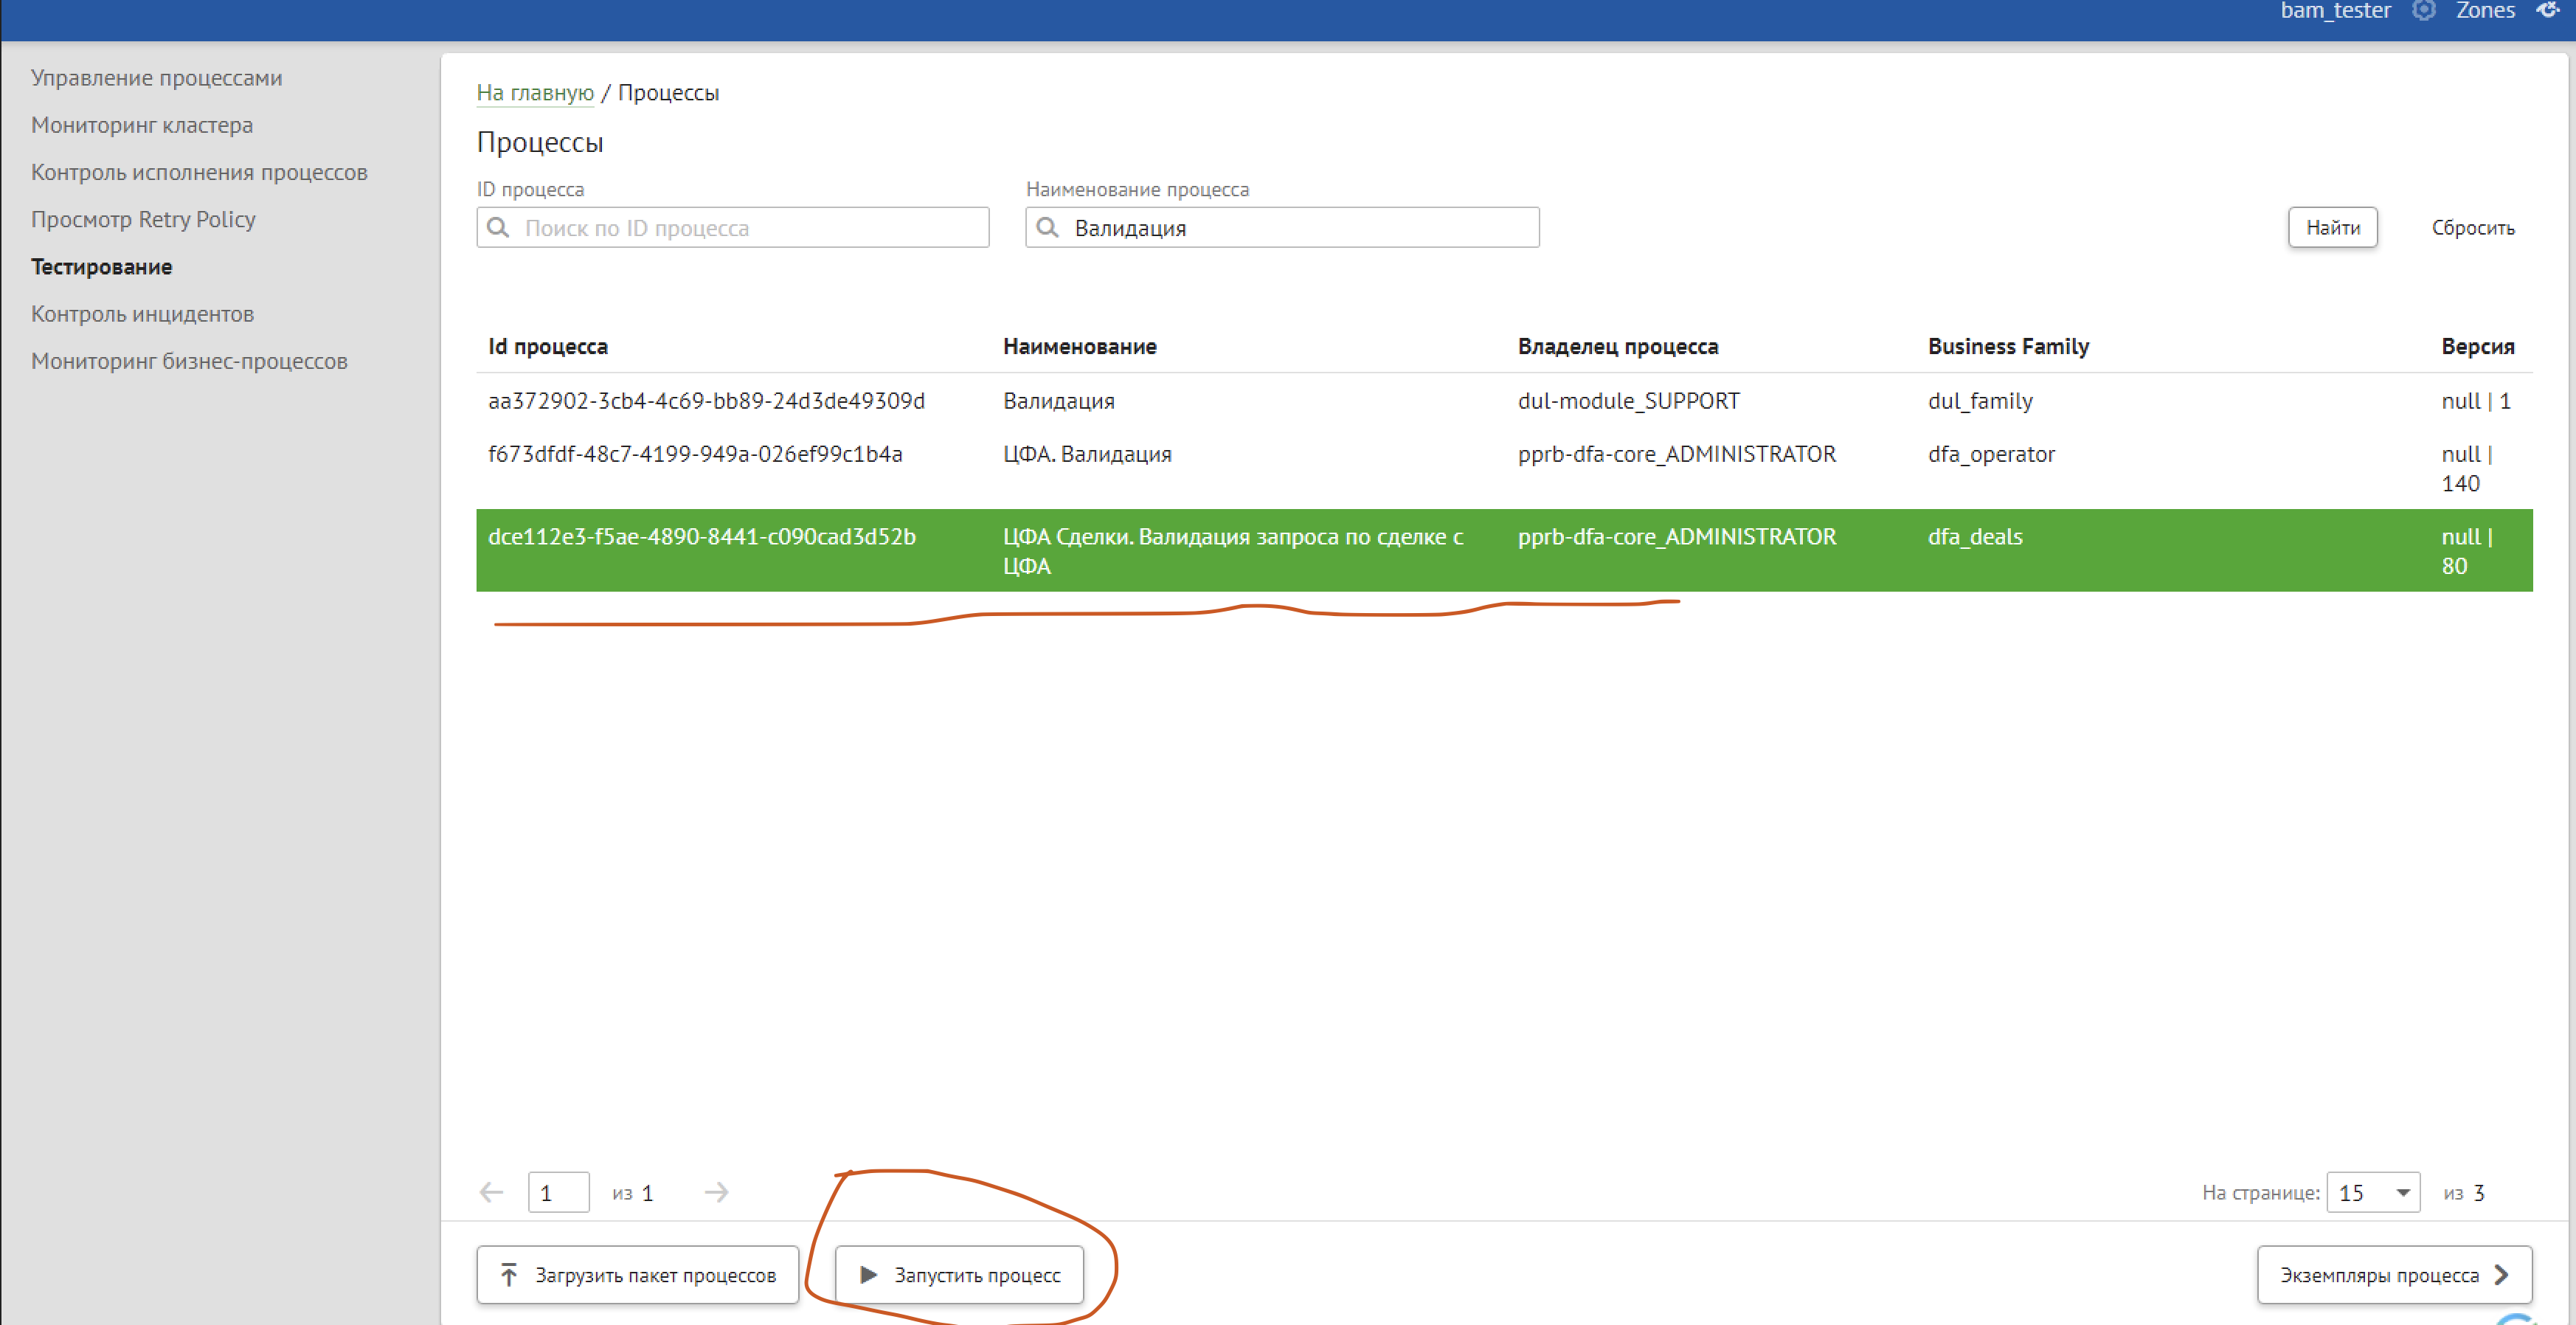Viewport: 2576px width, 1325px height.
Task: Select the ЦФА. Валидация process row
Action: coord(1086,455)
